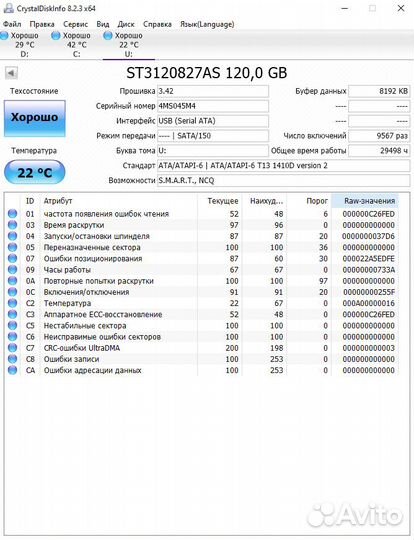Click the Наихуд... column header
The width and height of the screenshot is (414, 540).
pos(264,201)
